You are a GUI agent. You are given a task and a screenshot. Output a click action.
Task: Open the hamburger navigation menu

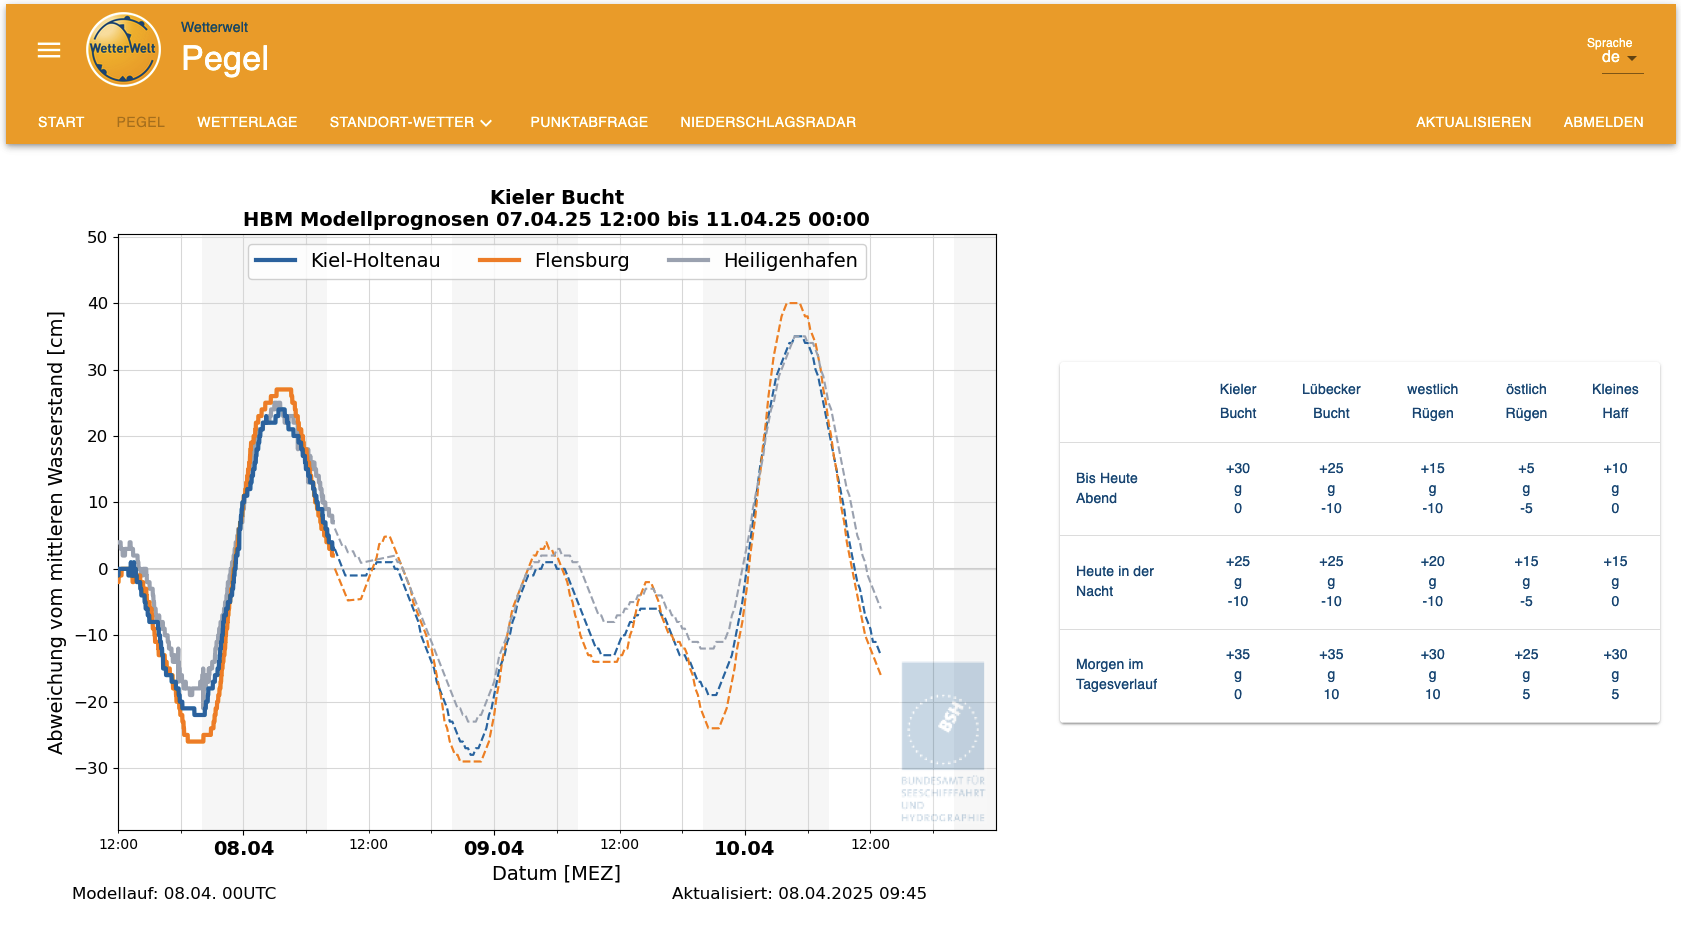[49, 50]
